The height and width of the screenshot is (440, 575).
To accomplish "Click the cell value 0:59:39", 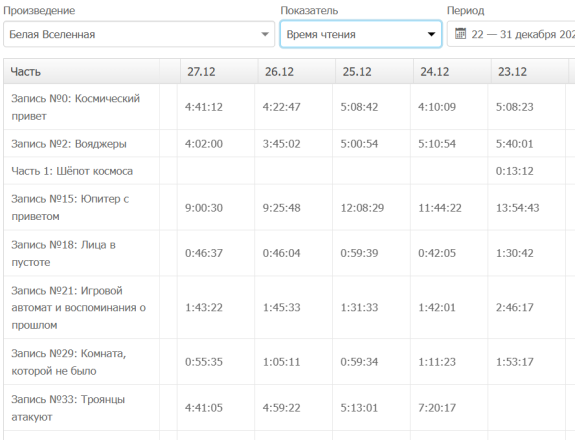I will tap(359, 253).
